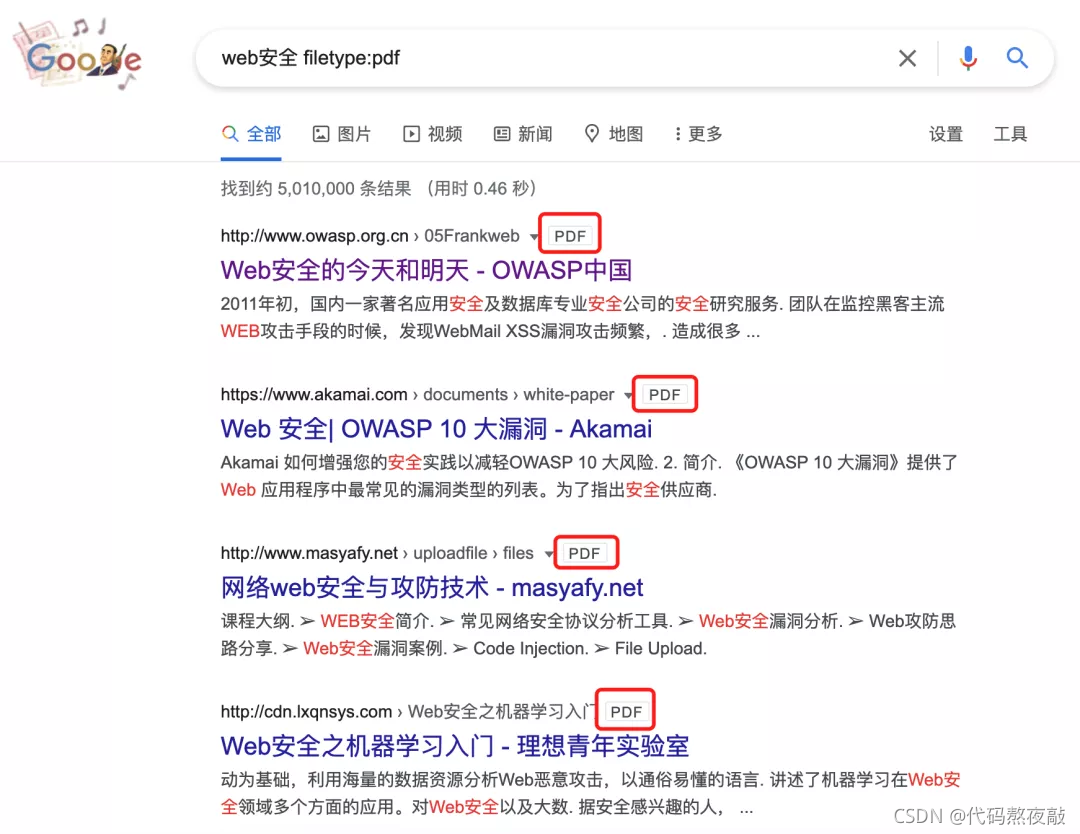
Task: Switch to the 视频 tab
Action: tap(433, 134)
